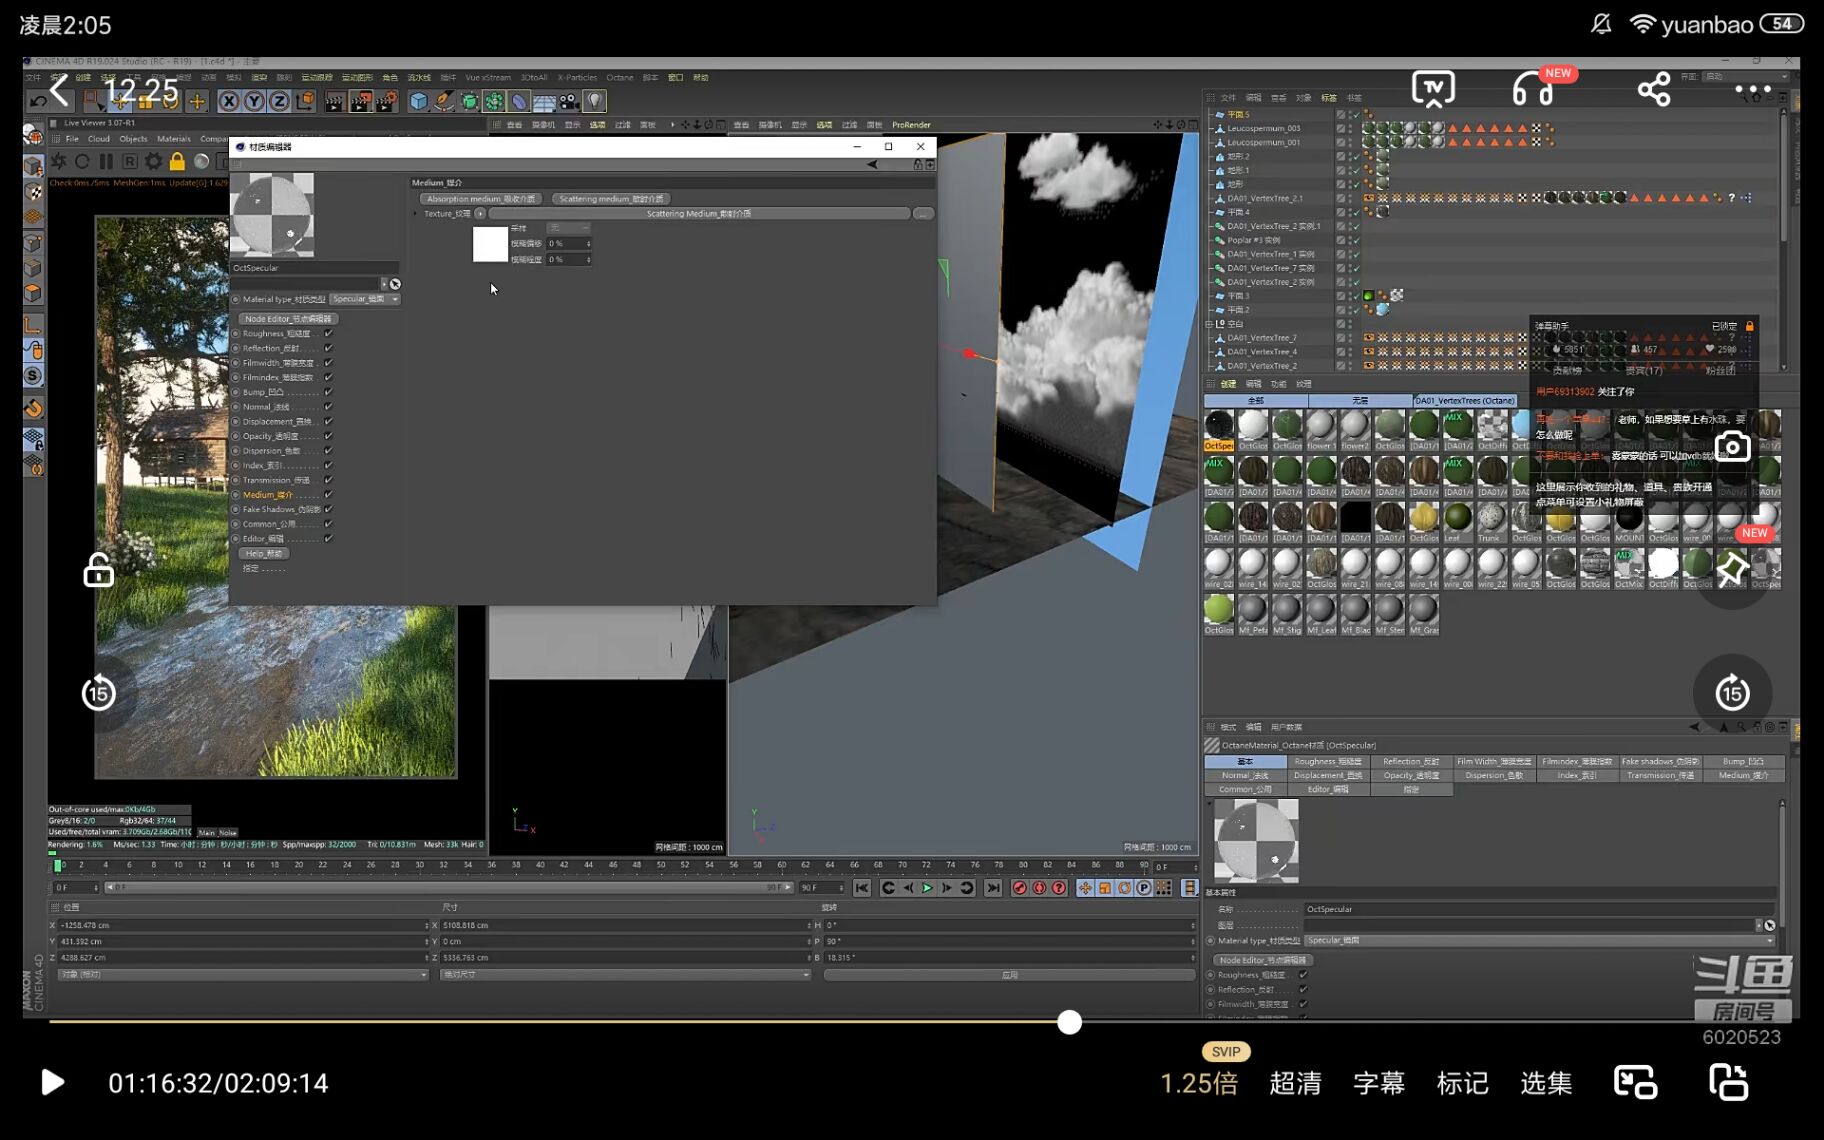This screenshot has height=1140, width=1824.
Task: Click the cube primitive icon
Action: pyautogui.click(x=418, y=101)
